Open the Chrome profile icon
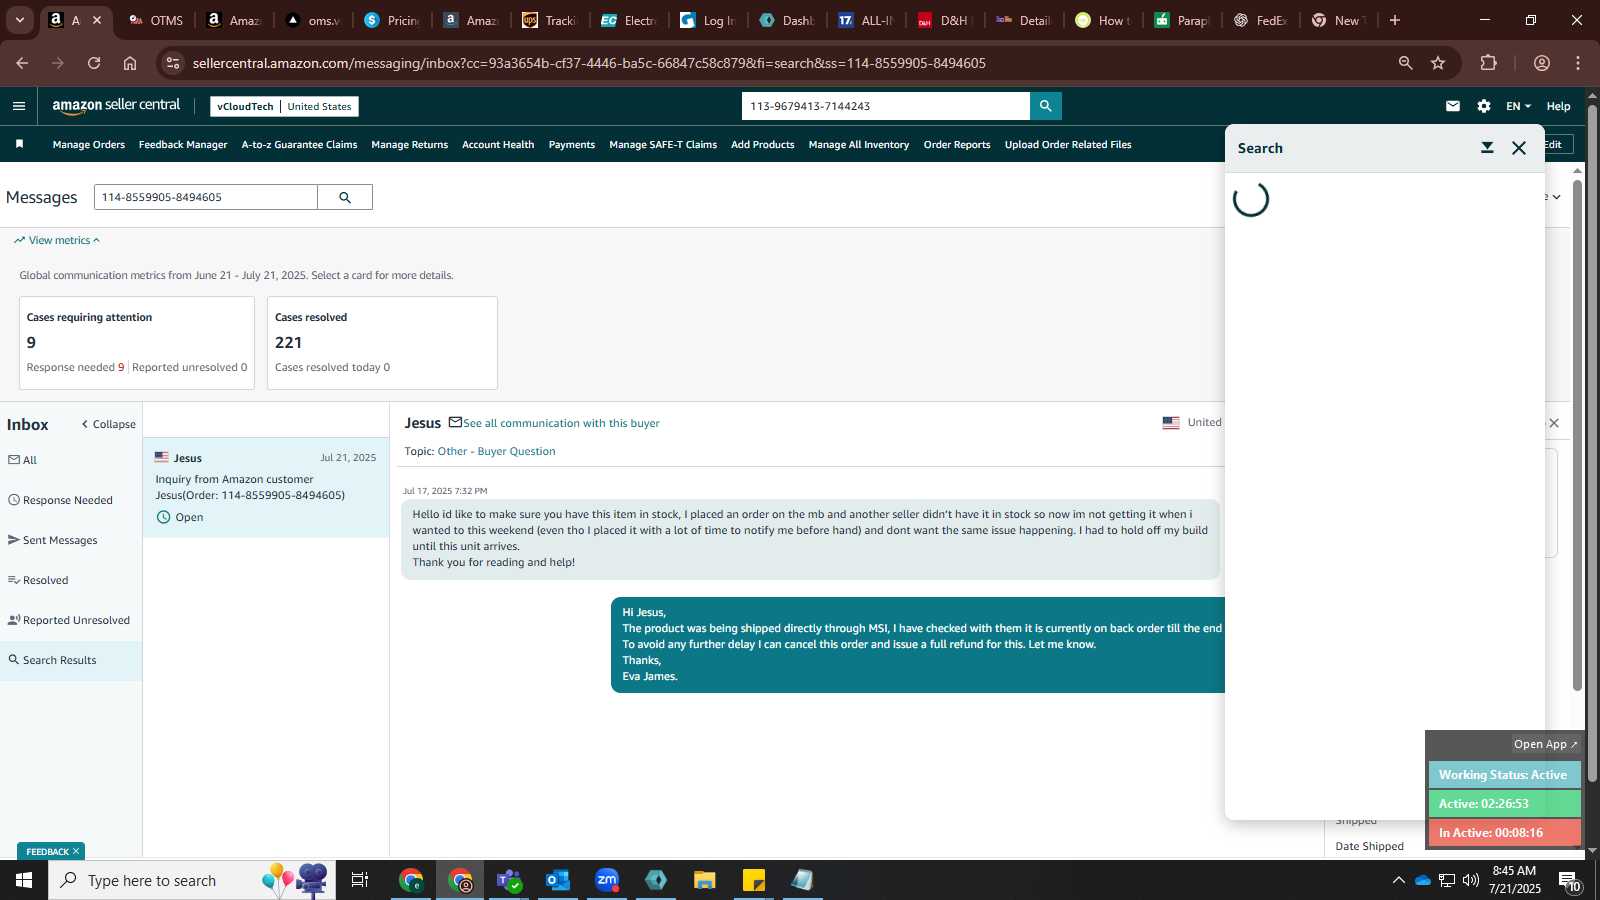This screenshot has height=900, width=1600. click(x=1542, y=63)
